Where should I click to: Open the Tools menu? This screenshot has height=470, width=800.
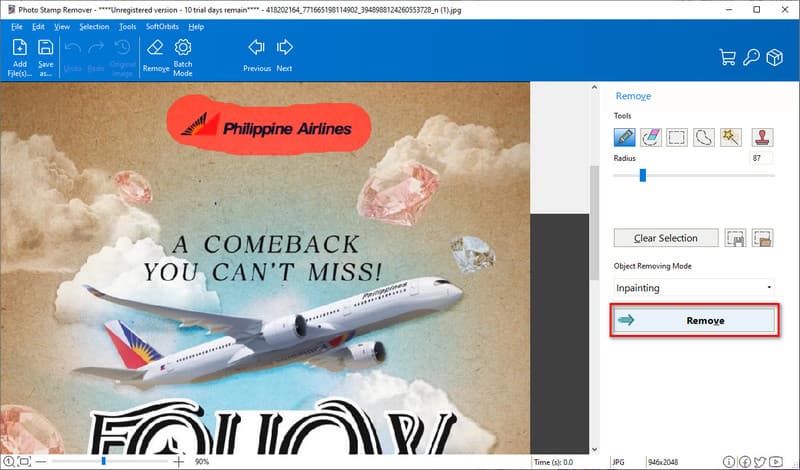click(128, 27)
